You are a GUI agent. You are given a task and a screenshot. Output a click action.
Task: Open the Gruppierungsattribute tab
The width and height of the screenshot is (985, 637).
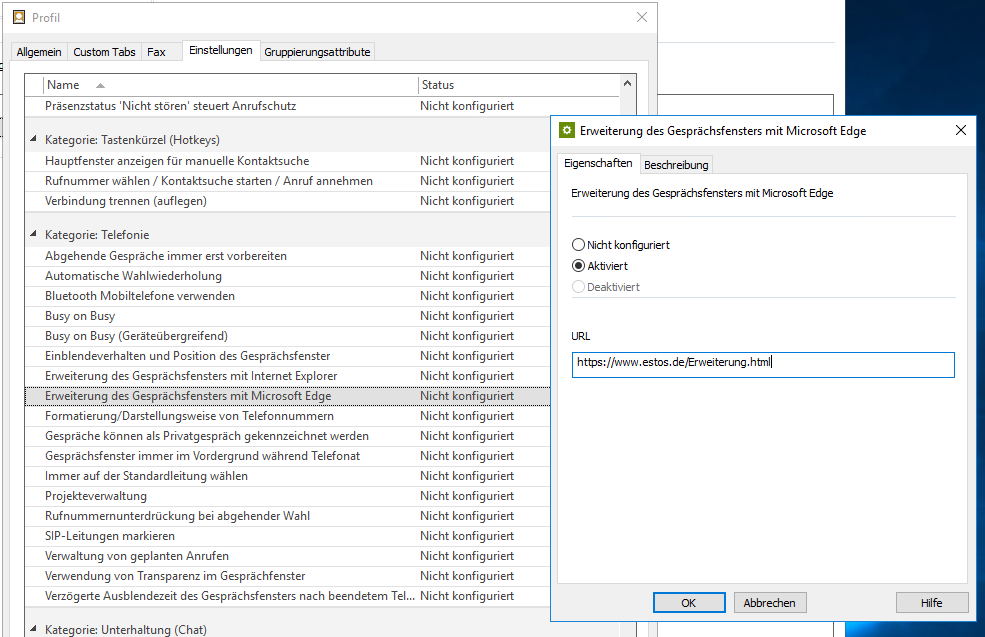click(317, 52)
